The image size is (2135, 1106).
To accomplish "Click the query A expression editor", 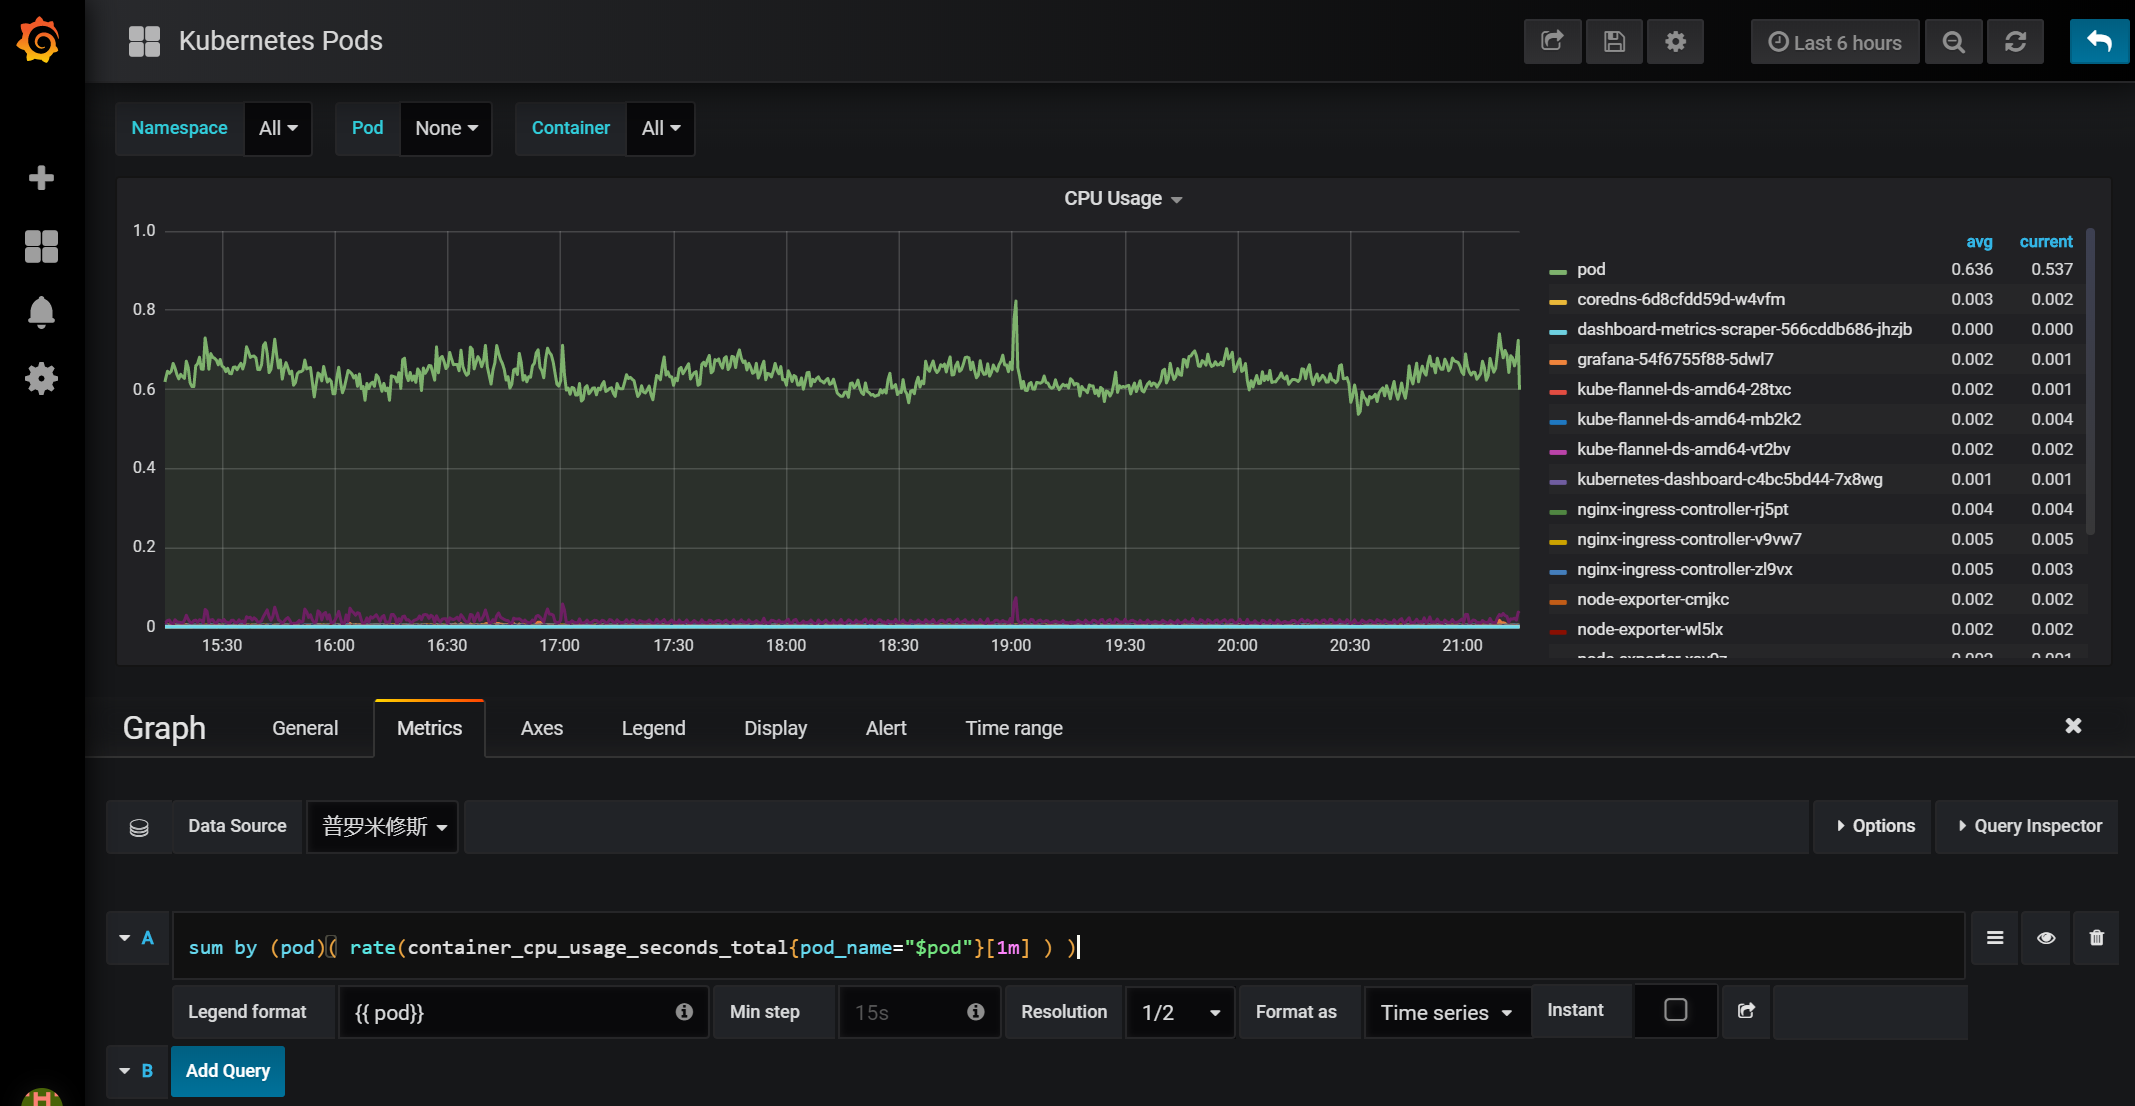I will tap(1068, 946).
